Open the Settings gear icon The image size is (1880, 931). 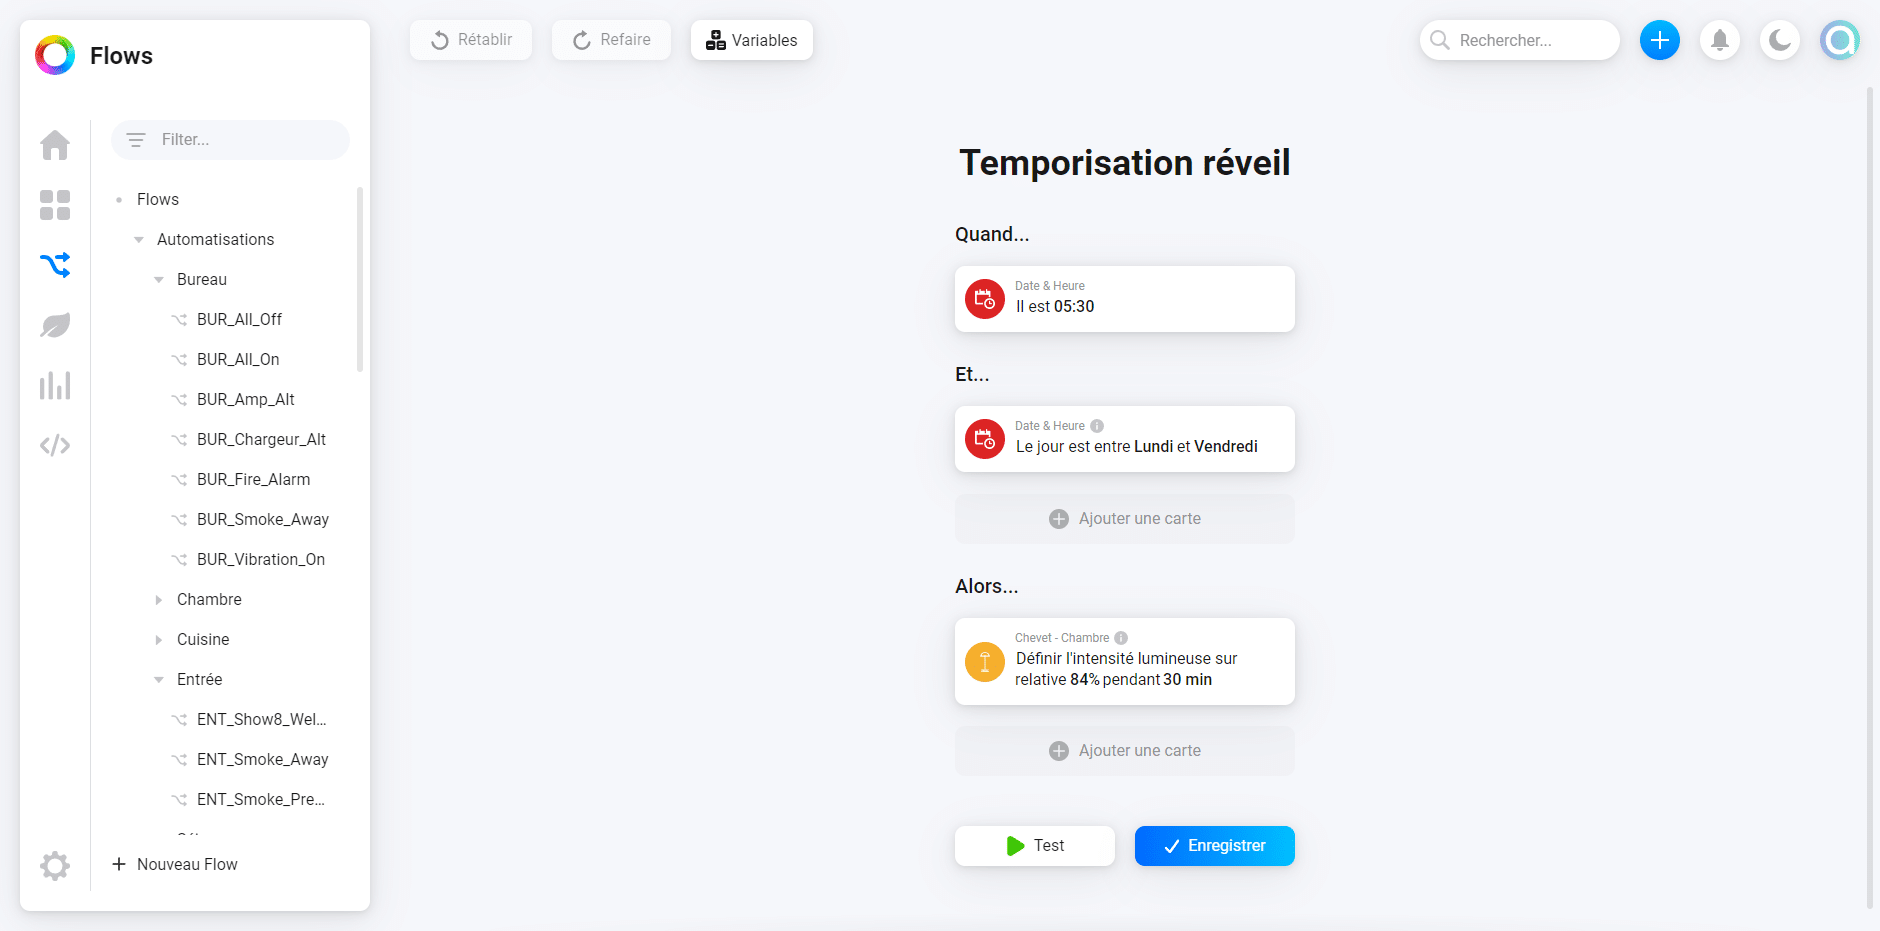[x=55, y=865]
